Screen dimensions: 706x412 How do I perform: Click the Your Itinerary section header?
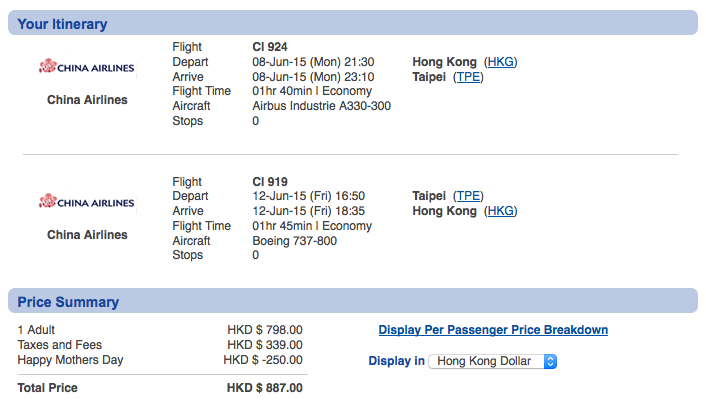point(353,23)
